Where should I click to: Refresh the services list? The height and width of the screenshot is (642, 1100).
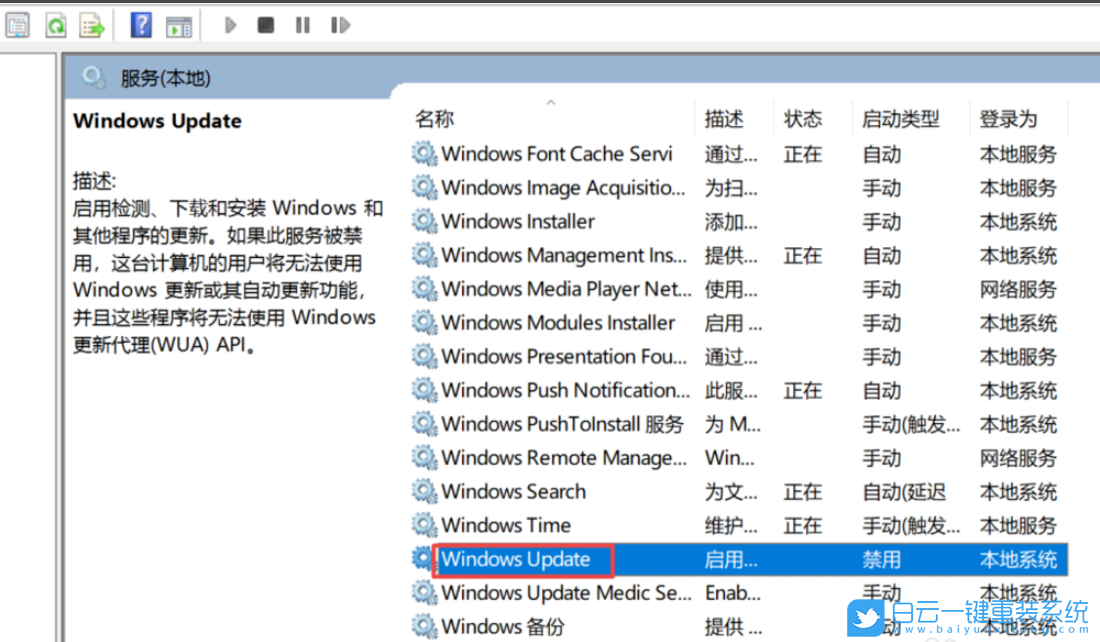[x=55, y=24]
